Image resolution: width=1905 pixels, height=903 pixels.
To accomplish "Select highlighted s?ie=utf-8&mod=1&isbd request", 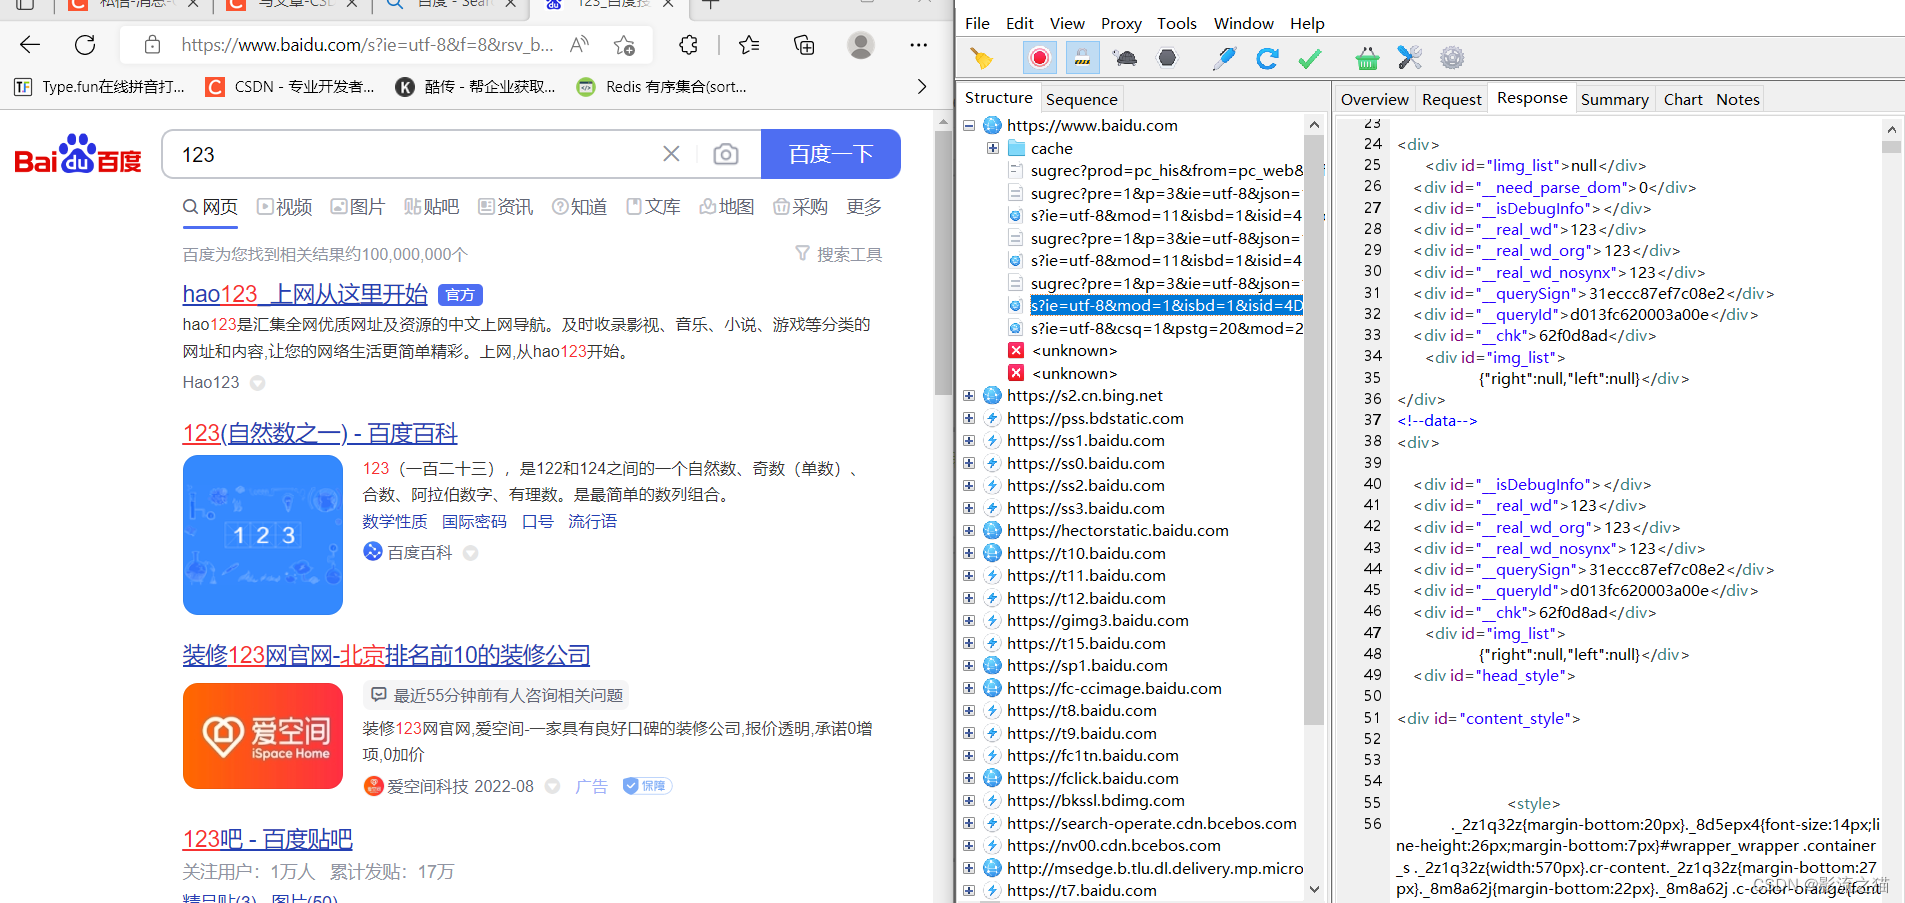I will click(1166, 305).
